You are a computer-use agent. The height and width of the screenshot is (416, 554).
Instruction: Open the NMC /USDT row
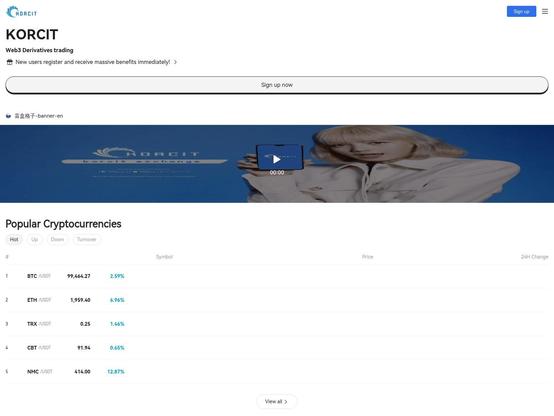277,372
